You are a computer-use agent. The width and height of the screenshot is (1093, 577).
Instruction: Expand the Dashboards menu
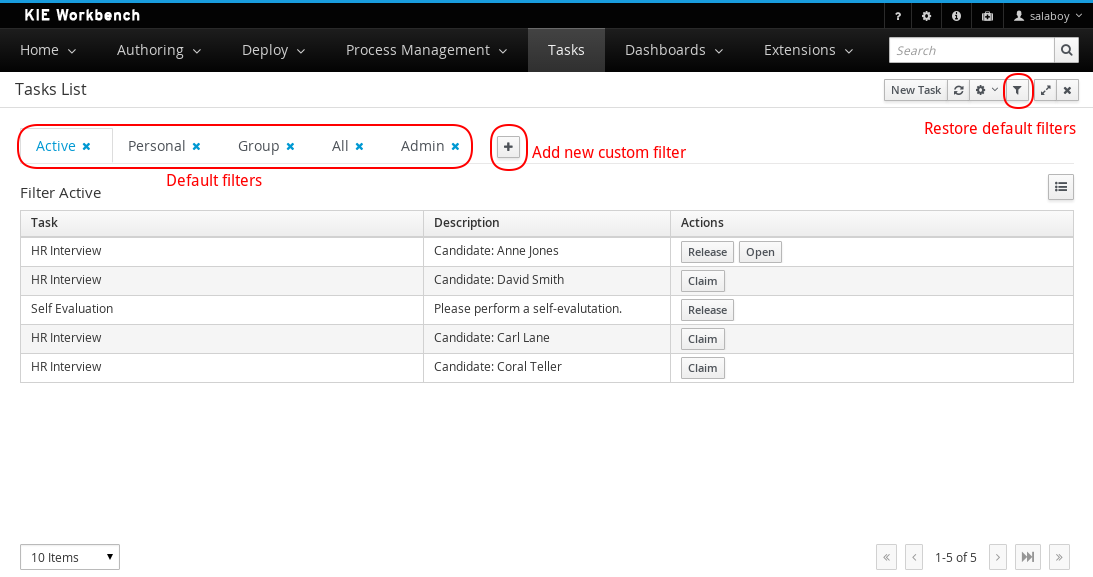[674, 50]
